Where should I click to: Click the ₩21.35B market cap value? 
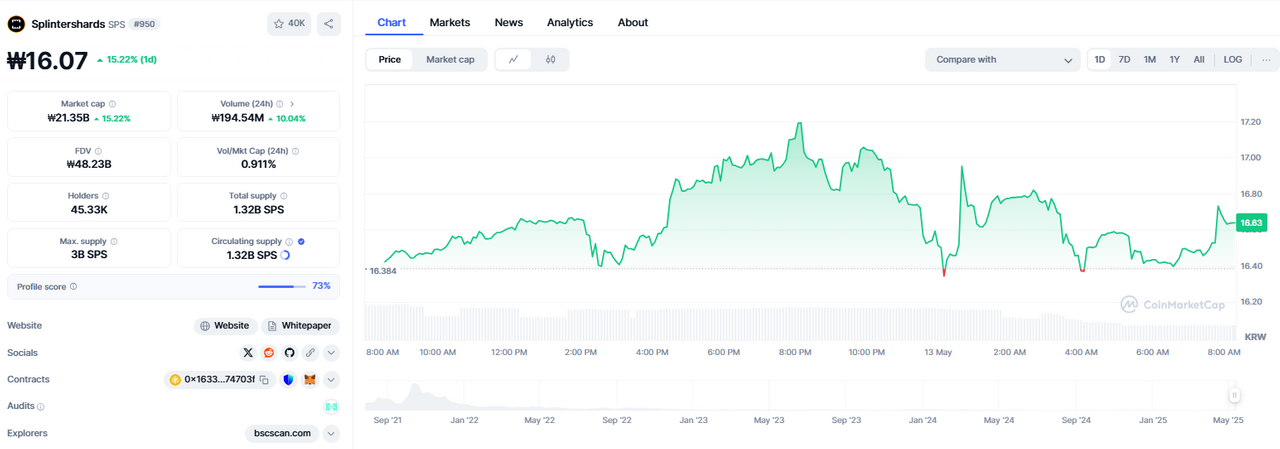pyautogui.click(x=70, y=118)
